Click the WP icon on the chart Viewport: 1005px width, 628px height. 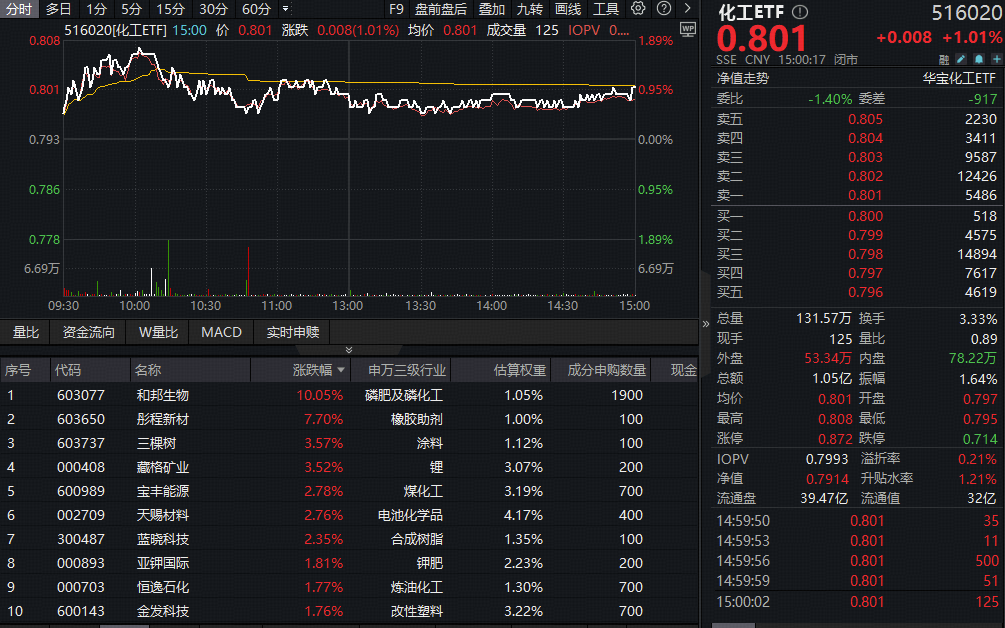click(x=687, y=30)
